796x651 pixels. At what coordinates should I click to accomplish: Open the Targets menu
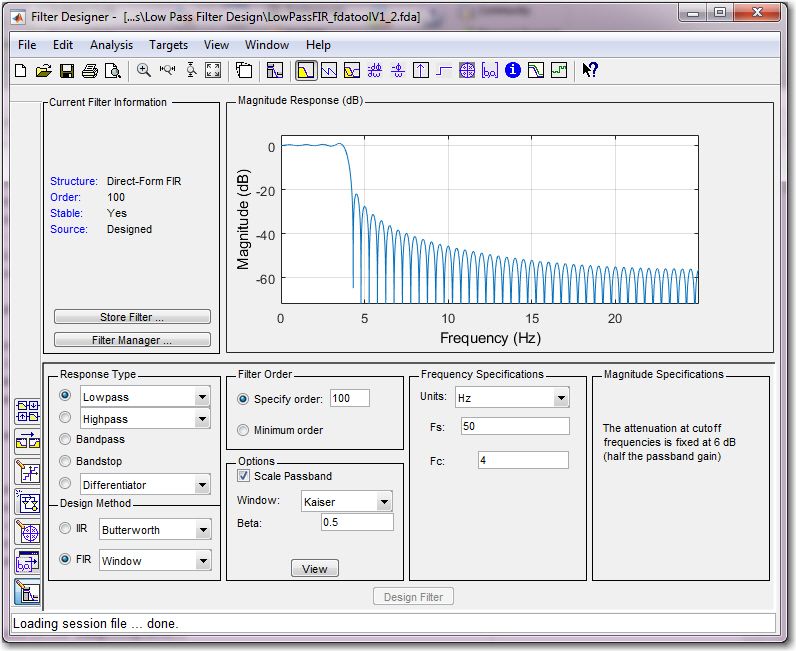[169, 45]
